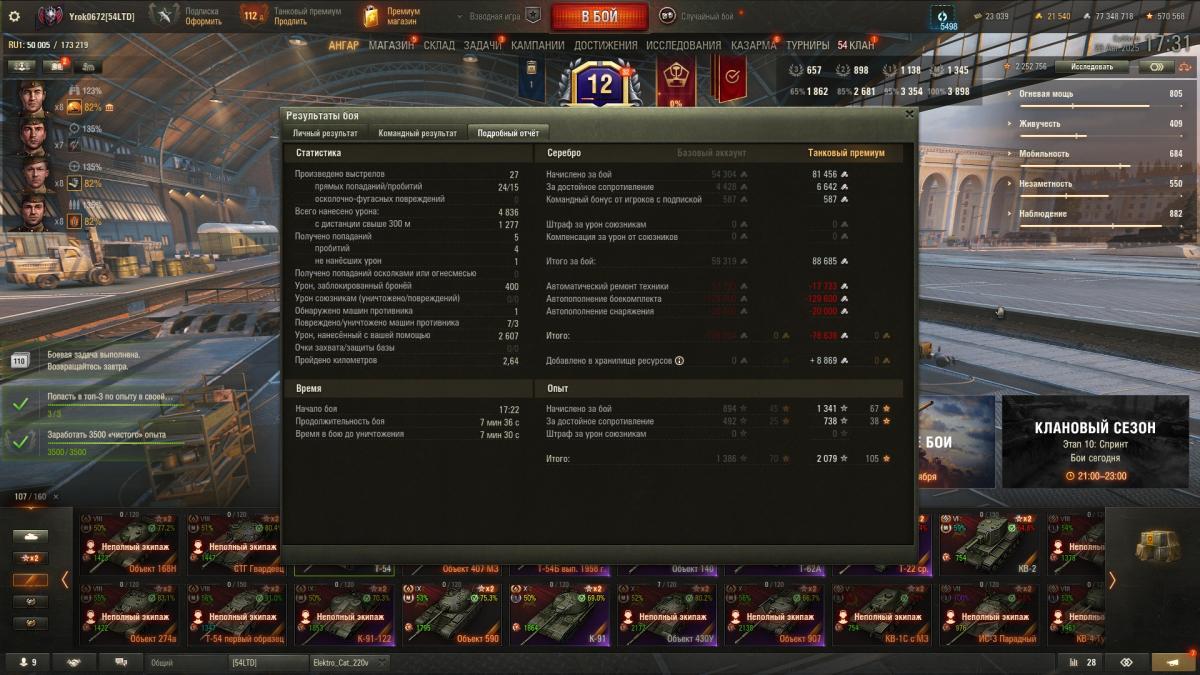Image resolution: width=1200 pixels, height=675 pixels.
Task: Open free experience balance 570 568
Action: click(x=1165, y=16)
